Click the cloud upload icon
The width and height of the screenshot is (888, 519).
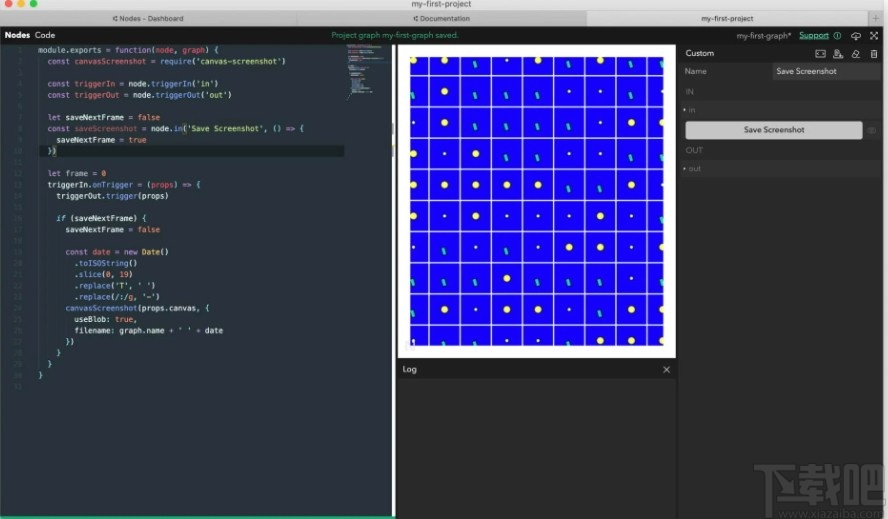click(856, 36)
